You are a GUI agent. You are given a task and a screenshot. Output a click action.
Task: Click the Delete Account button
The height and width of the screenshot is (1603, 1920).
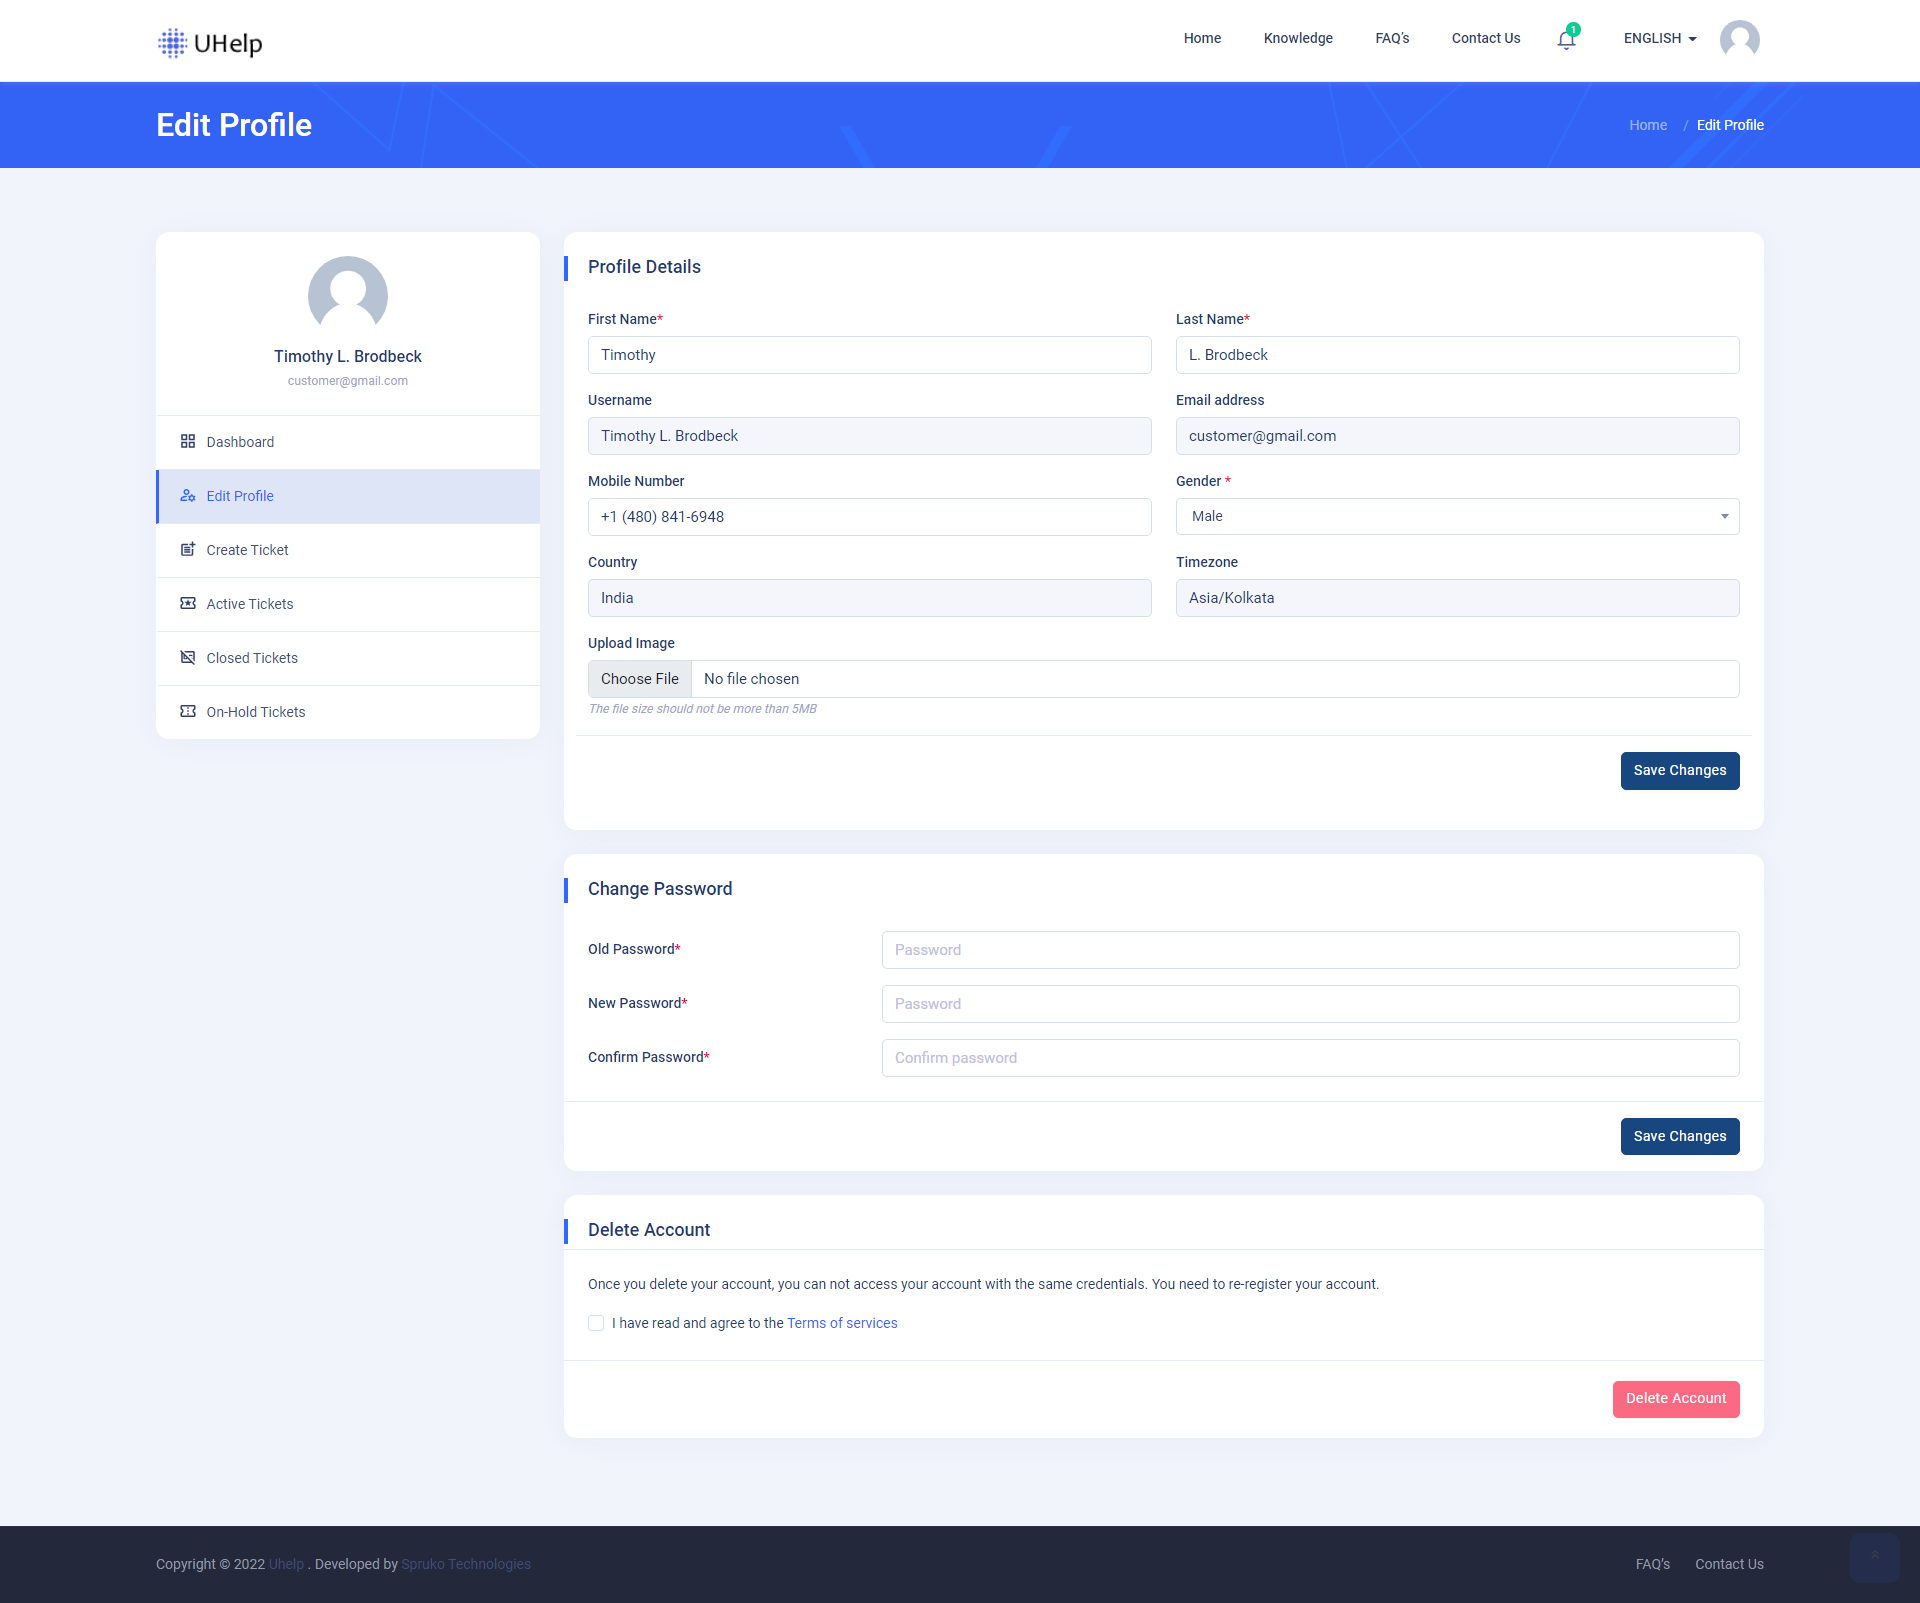tap(1675, 1399)
